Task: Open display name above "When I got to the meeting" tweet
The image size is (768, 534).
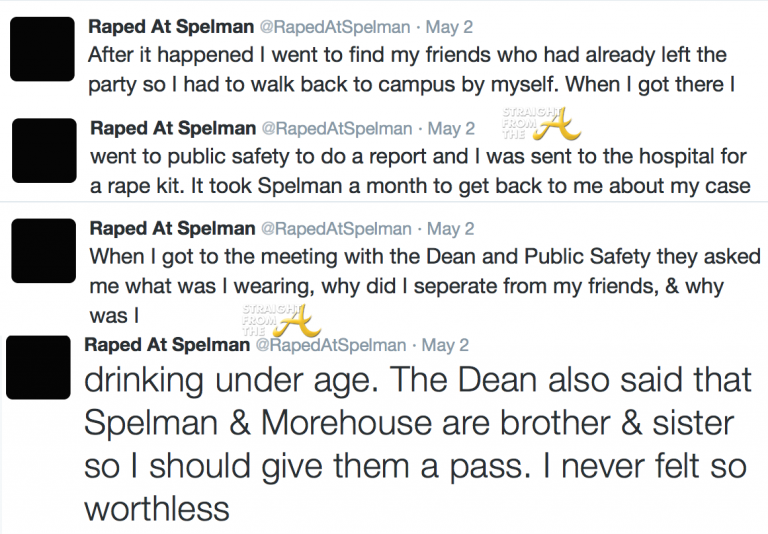Action: click(170, 229)
